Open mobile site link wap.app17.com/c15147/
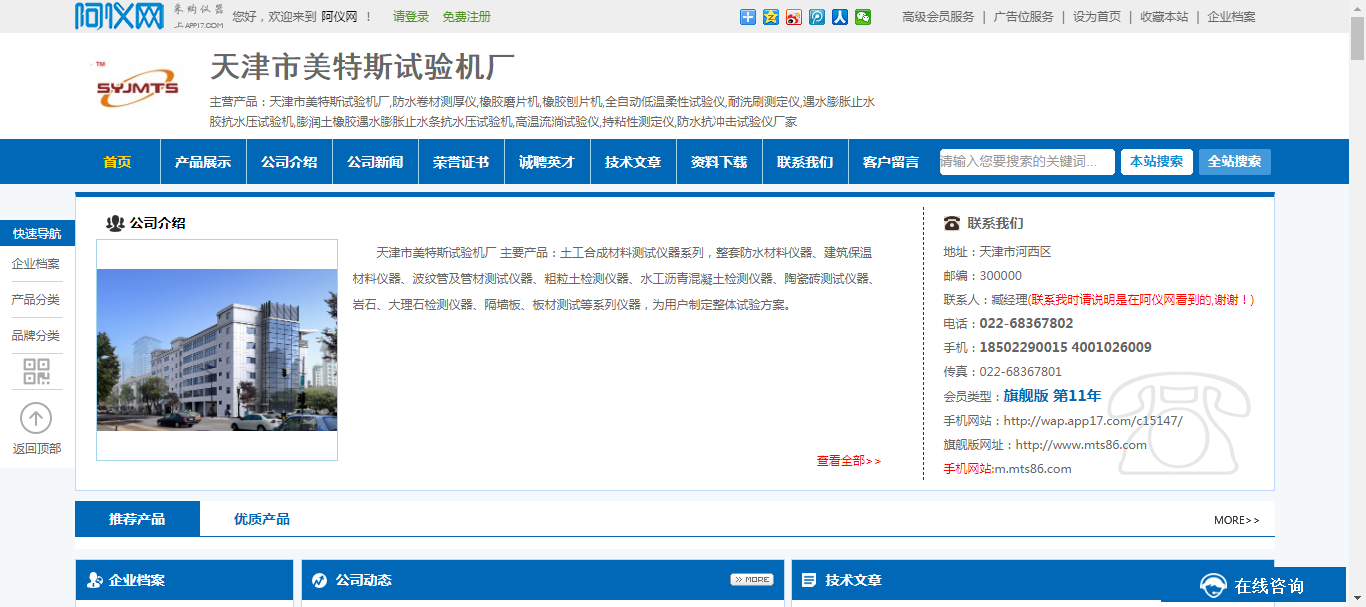Viewport: 1366px width, 607px height. click(x=1093, y=421)
